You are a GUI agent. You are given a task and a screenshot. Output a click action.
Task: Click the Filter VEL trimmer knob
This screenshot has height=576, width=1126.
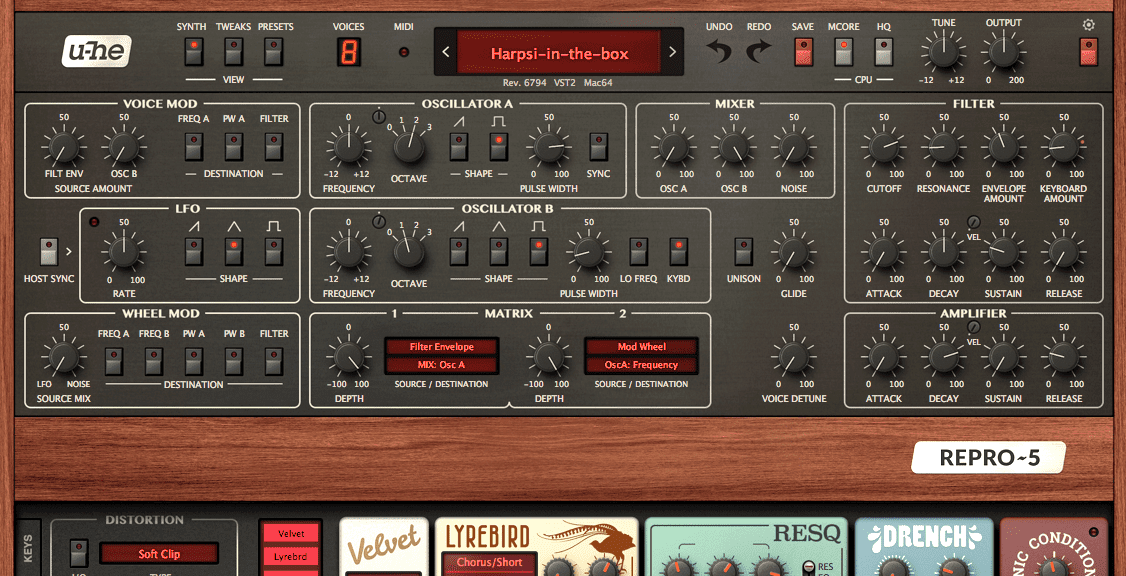[x=973, y=222]
